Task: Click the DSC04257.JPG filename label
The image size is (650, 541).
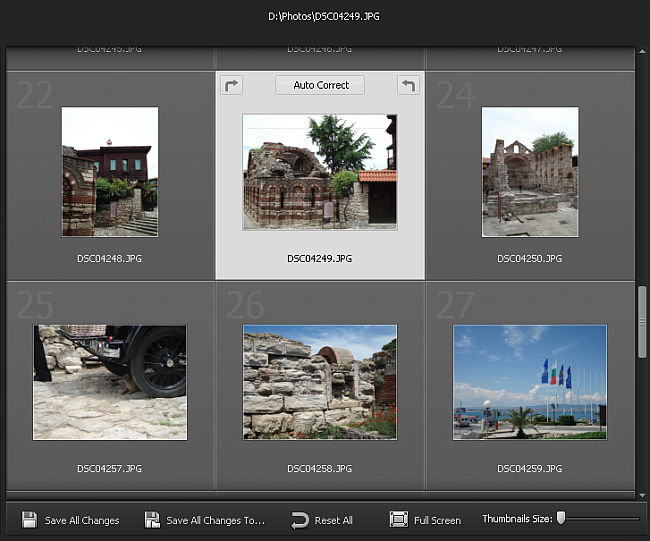Action: pos(109,468)
